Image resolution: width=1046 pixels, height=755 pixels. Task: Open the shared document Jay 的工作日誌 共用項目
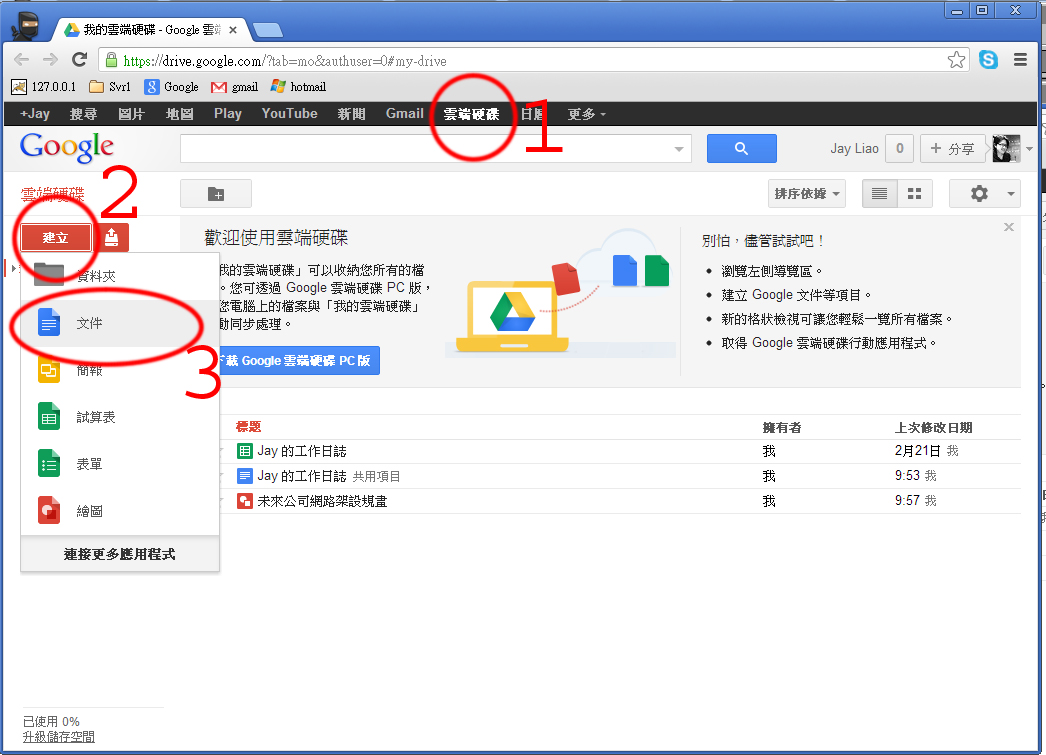point(329,476)
